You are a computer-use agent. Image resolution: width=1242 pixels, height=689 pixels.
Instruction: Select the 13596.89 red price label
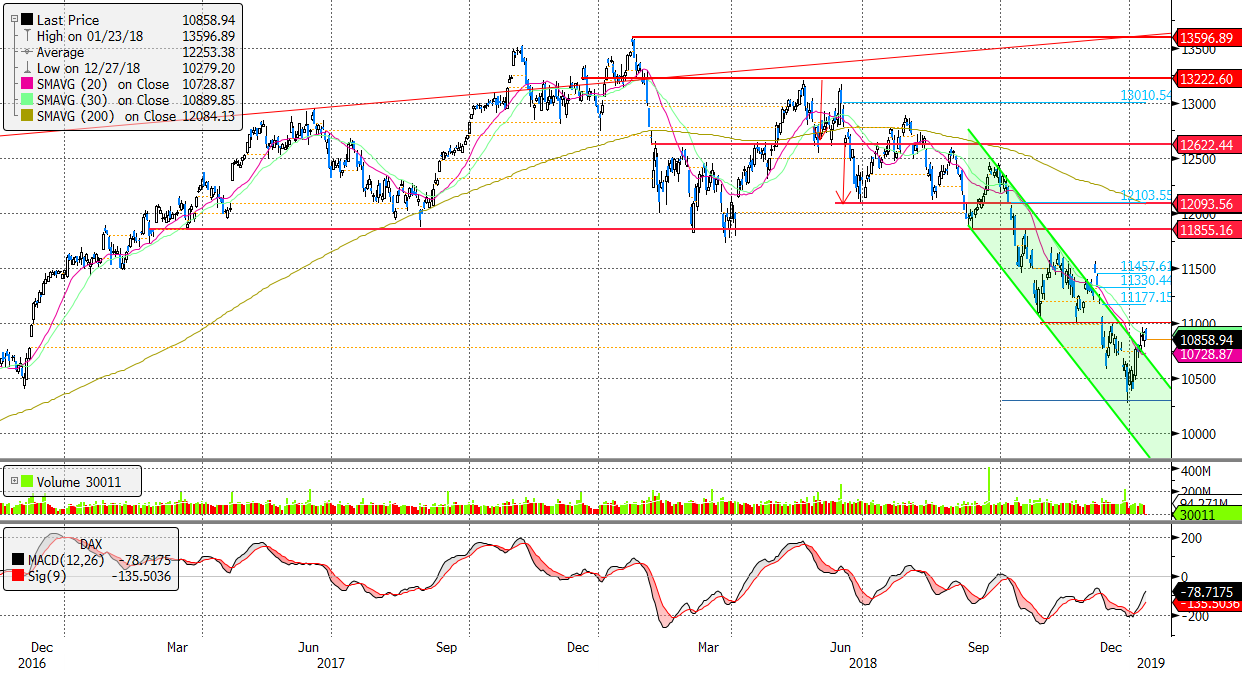1208,36
